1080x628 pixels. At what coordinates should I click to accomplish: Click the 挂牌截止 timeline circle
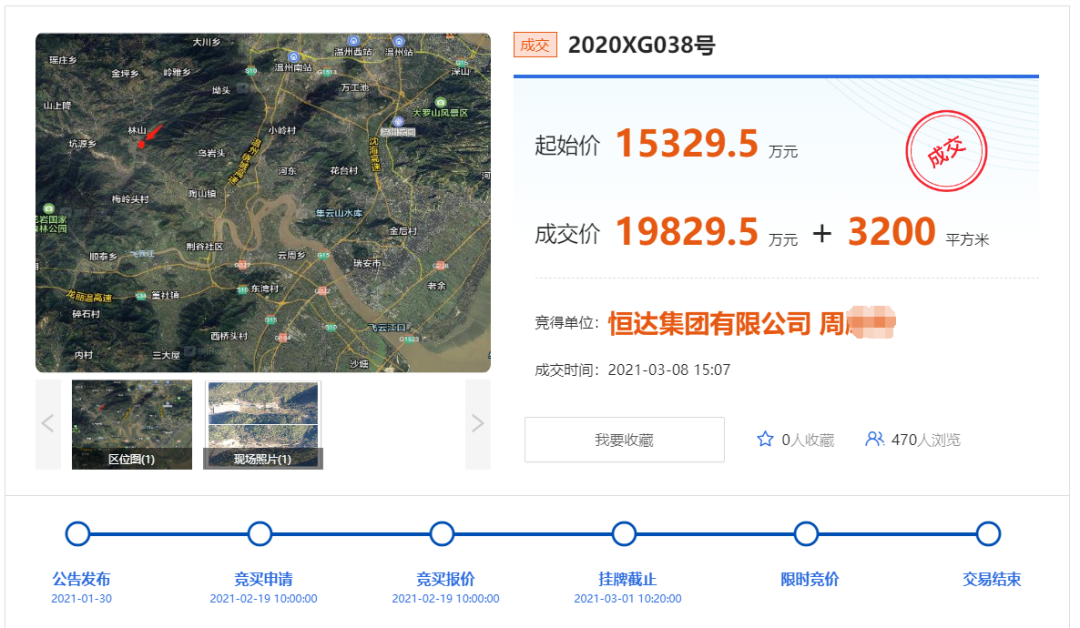point(624,534)
